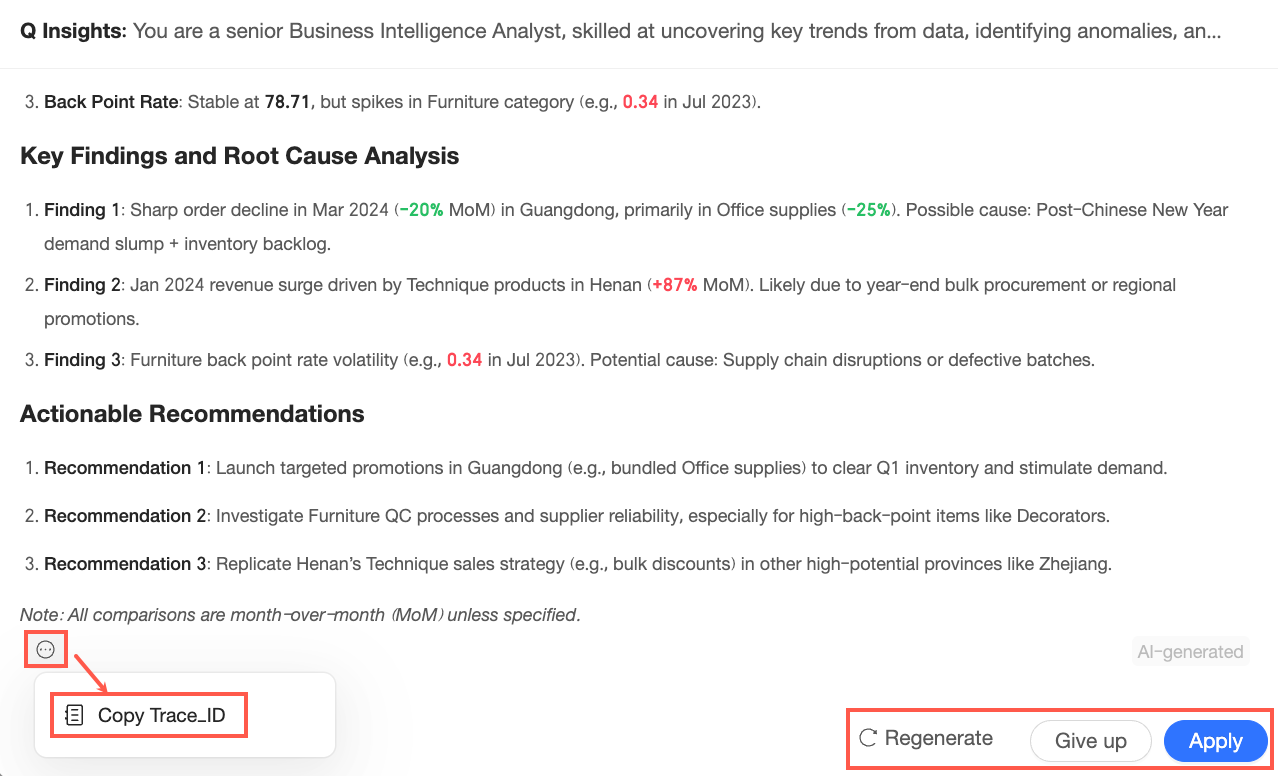The height and width of the screenshot is (776, 1278).
Task: Click the bold 78.71 rate value
Action: pyautogui.click(x=289, y=102)
